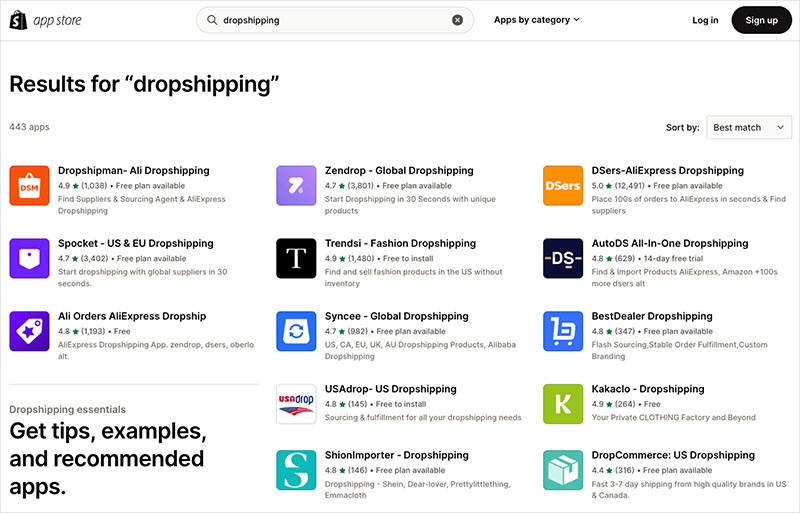
Task: Open the ShionImporter teal S icon
Action: coord(296,470)
